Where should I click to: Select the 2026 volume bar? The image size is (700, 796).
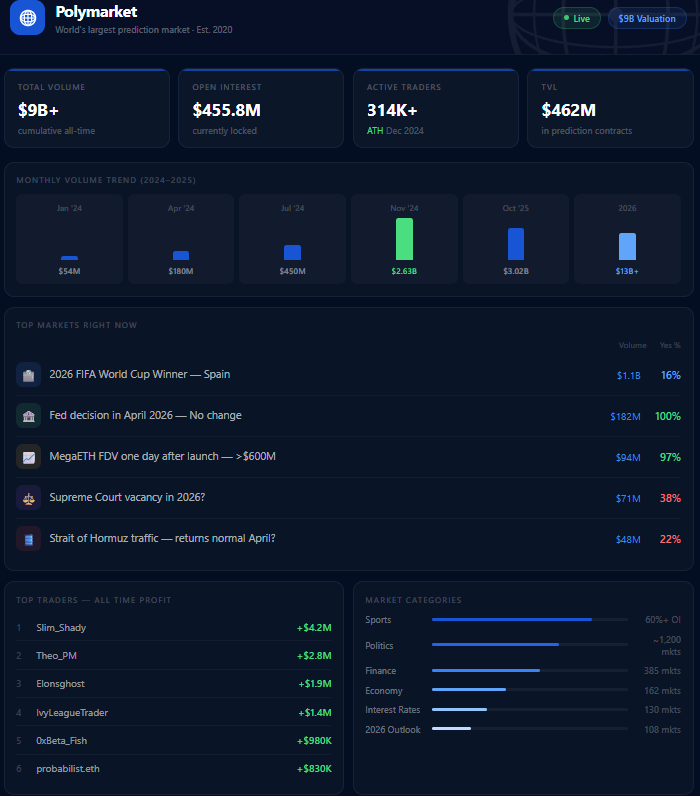[627, 247]
